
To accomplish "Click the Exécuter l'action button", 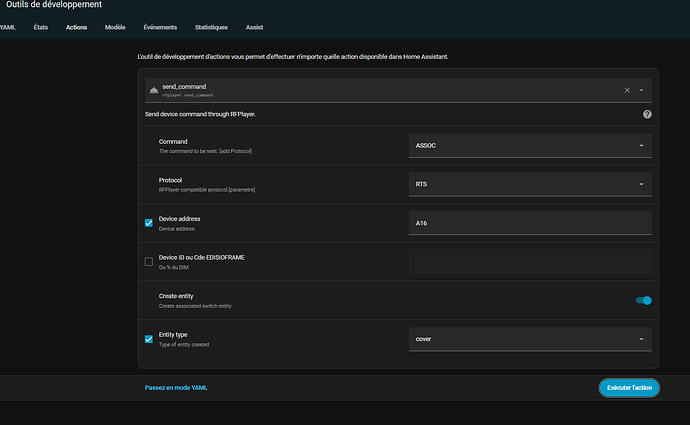I will (x=628, y=387).
